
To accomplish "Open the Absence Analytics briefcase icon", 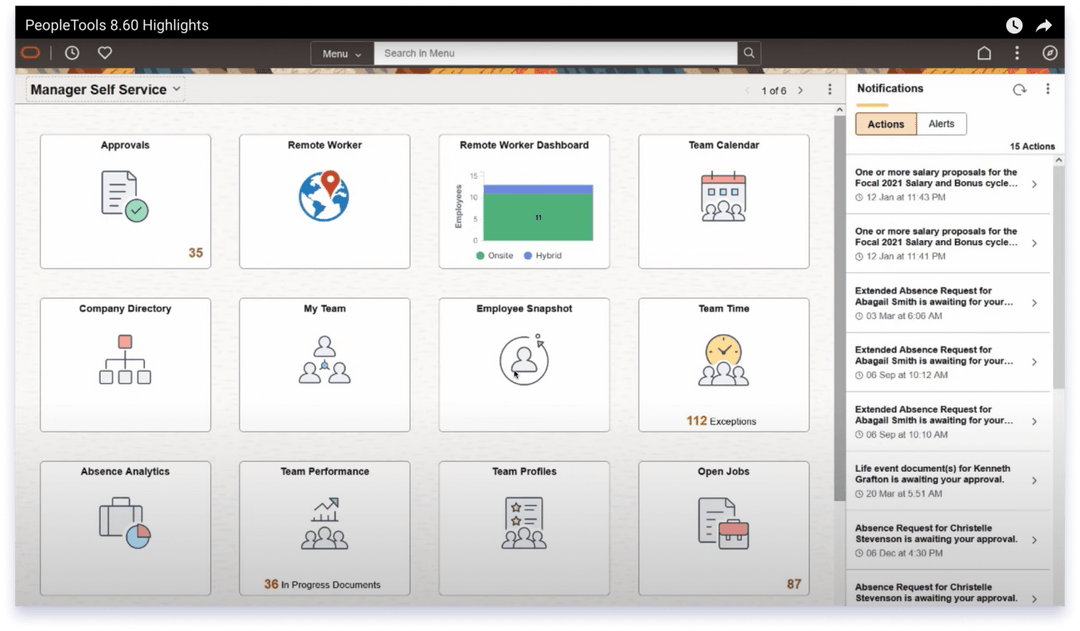I will point(124,523).
